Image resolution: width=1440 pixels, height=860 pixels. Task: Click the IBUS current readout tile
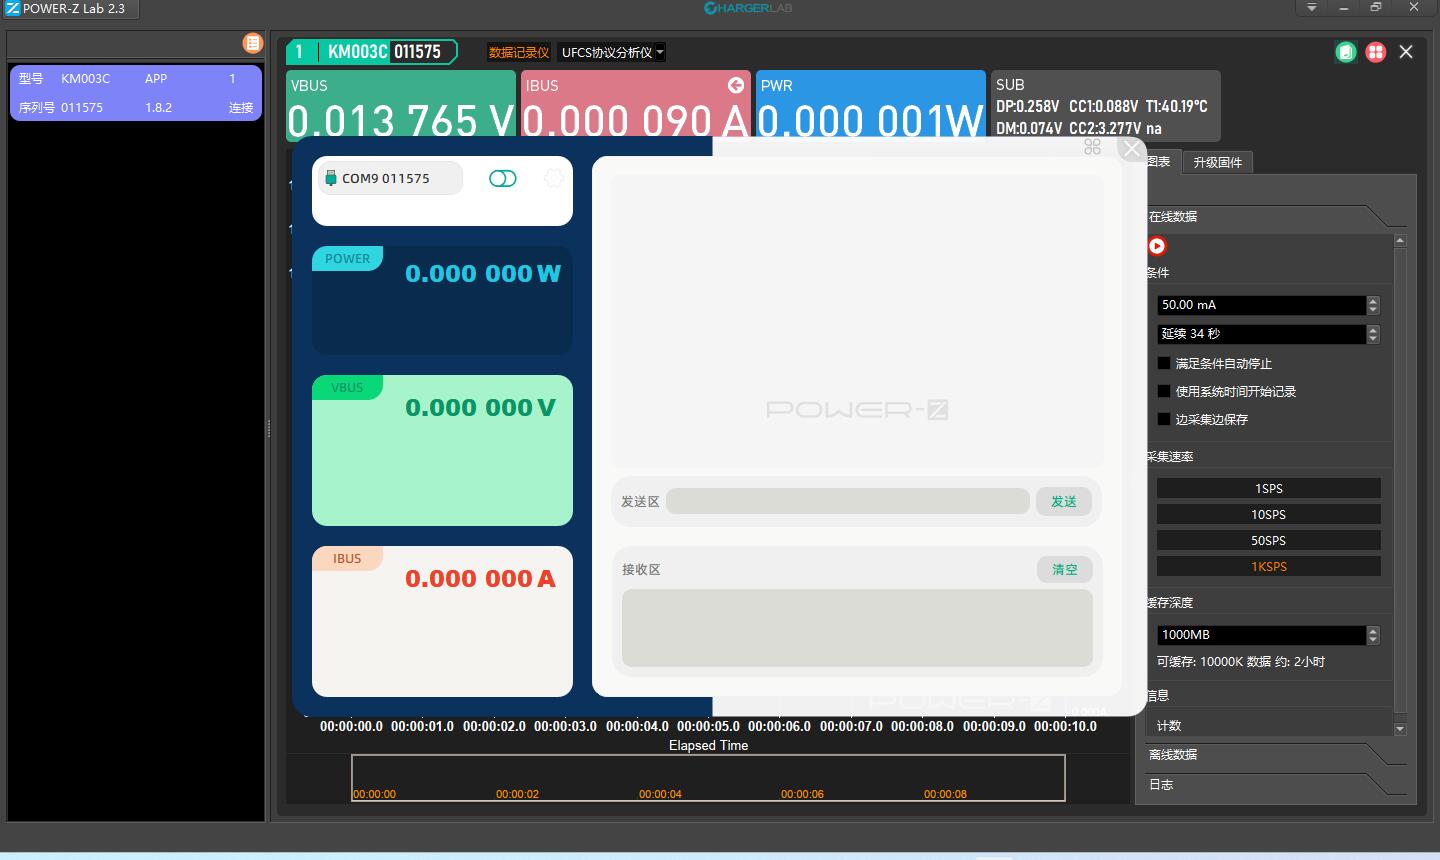coord(636,103)
